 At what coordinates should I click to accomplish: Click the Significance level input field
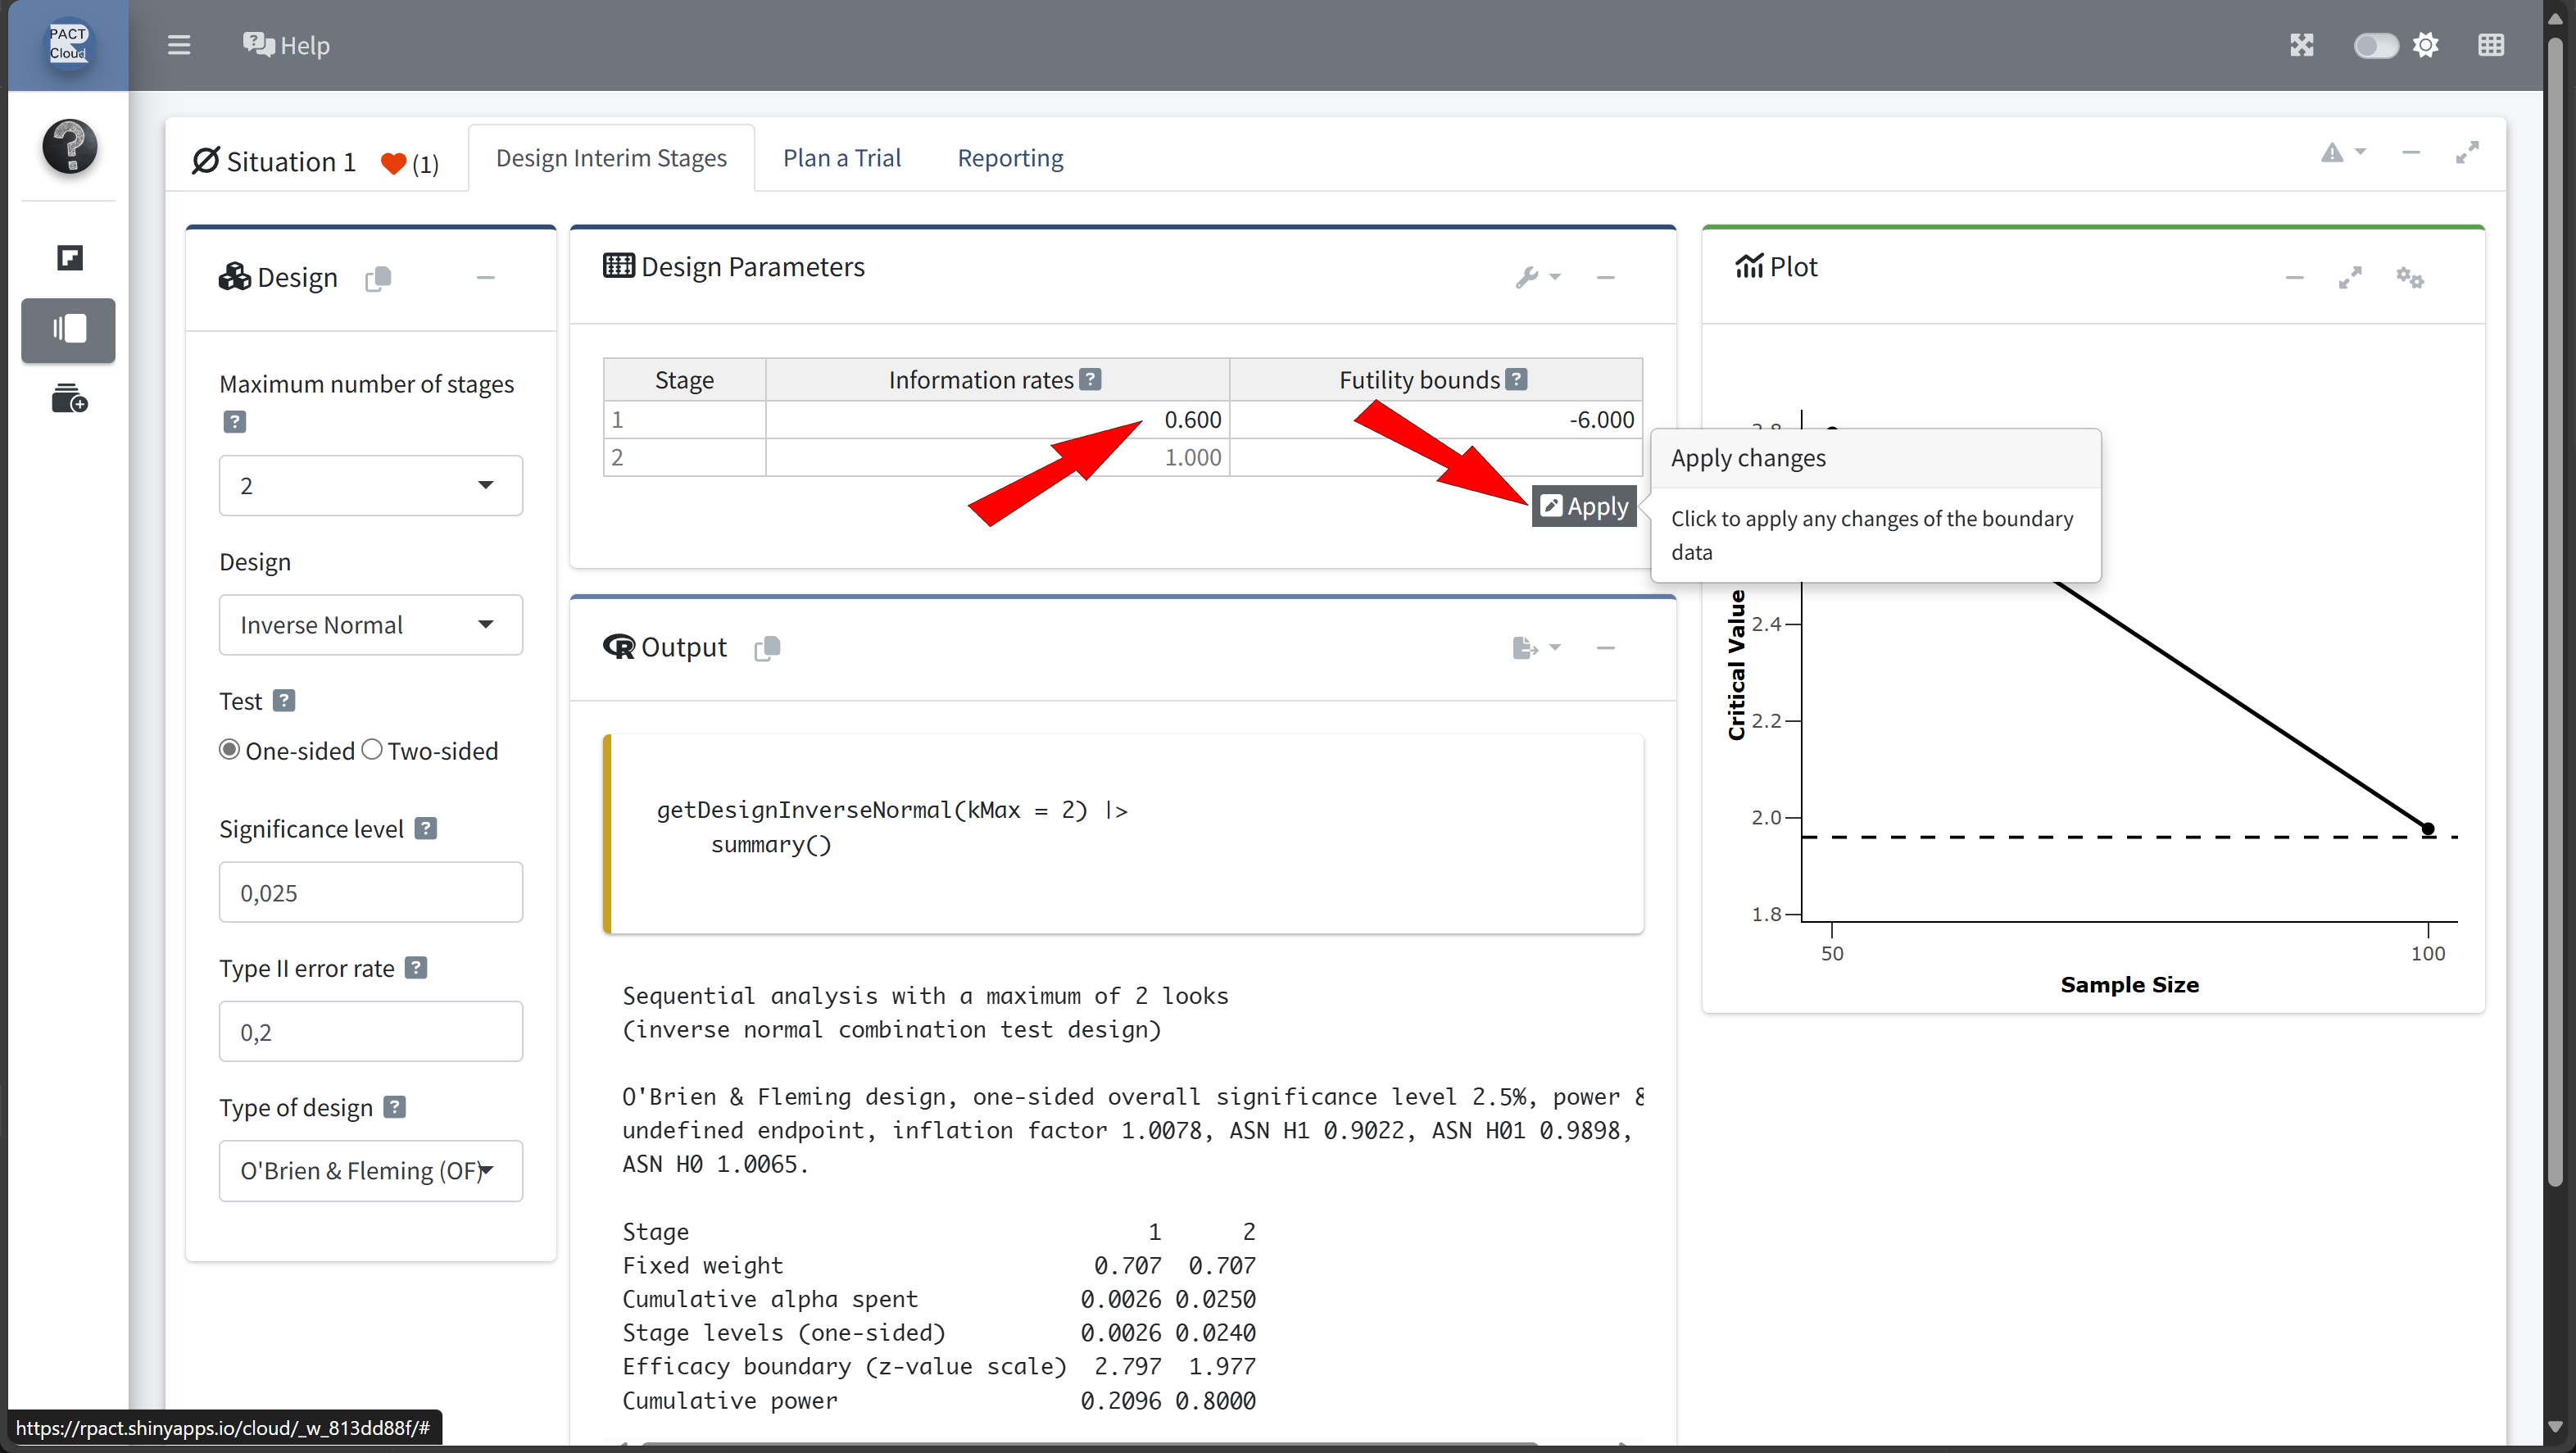click(371, 892)
